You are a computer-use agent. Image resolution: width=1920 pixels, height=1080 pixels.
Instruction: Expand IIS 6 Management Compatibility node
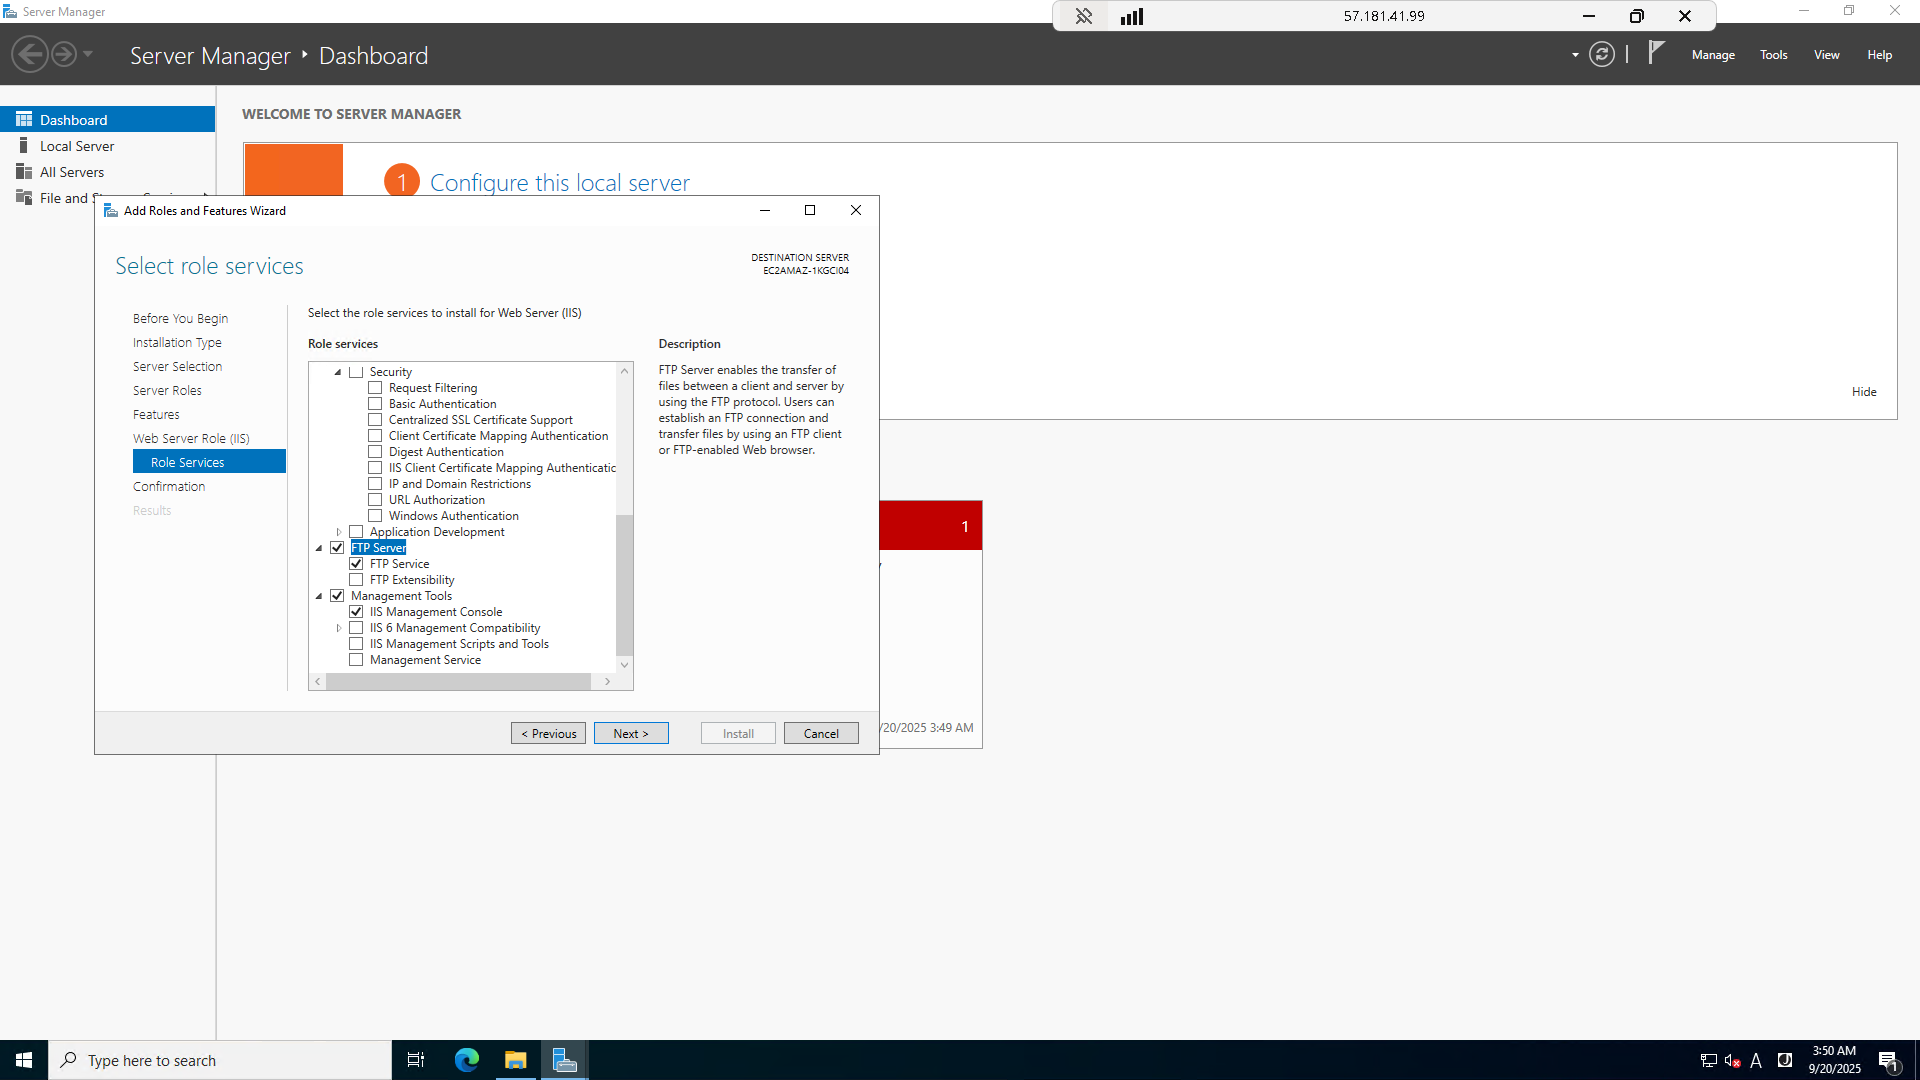pos(339,628)
